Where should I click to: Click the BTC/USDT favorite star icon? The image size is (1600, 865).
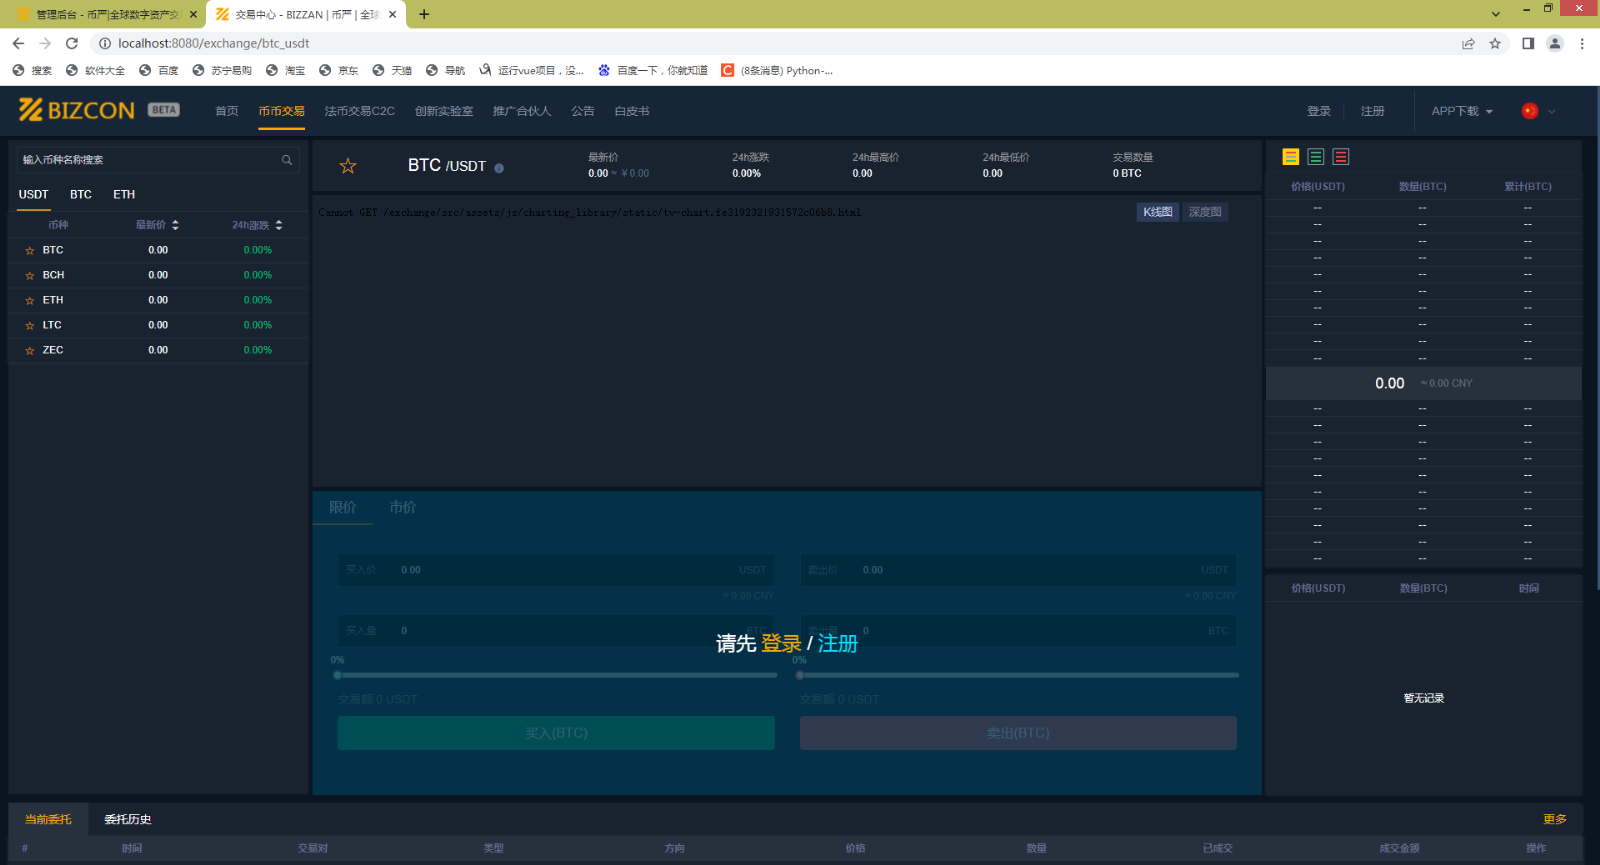click(348, 166)
